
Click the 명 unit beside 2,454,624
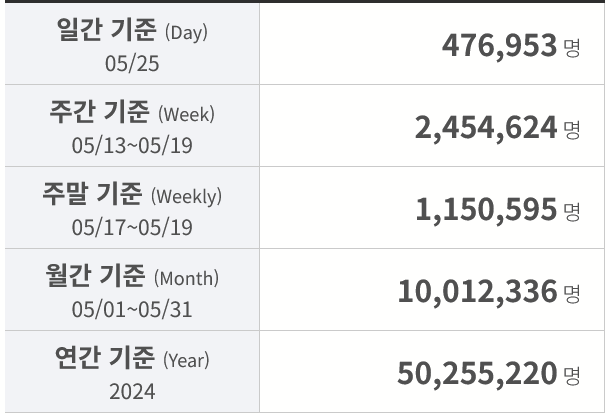572,130
